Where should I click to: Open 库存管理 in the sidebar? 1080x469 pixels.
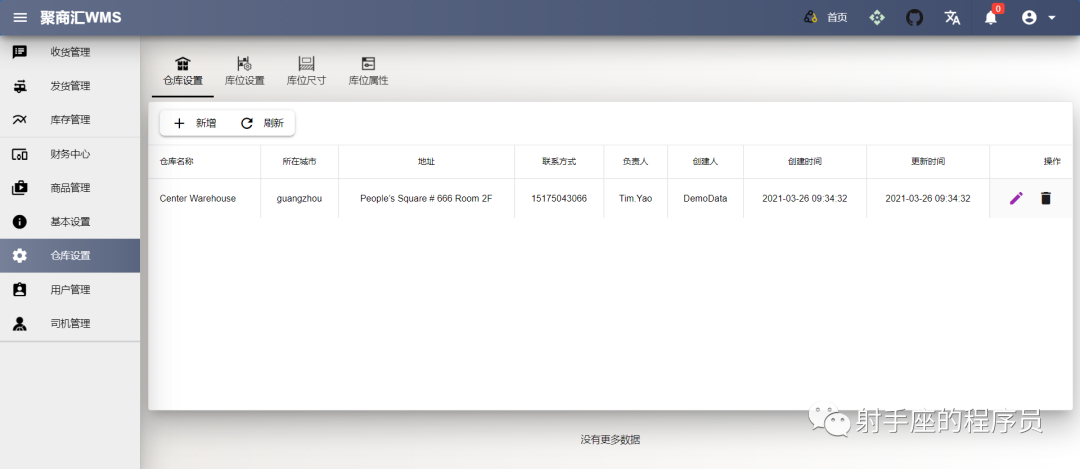point(70,120)
